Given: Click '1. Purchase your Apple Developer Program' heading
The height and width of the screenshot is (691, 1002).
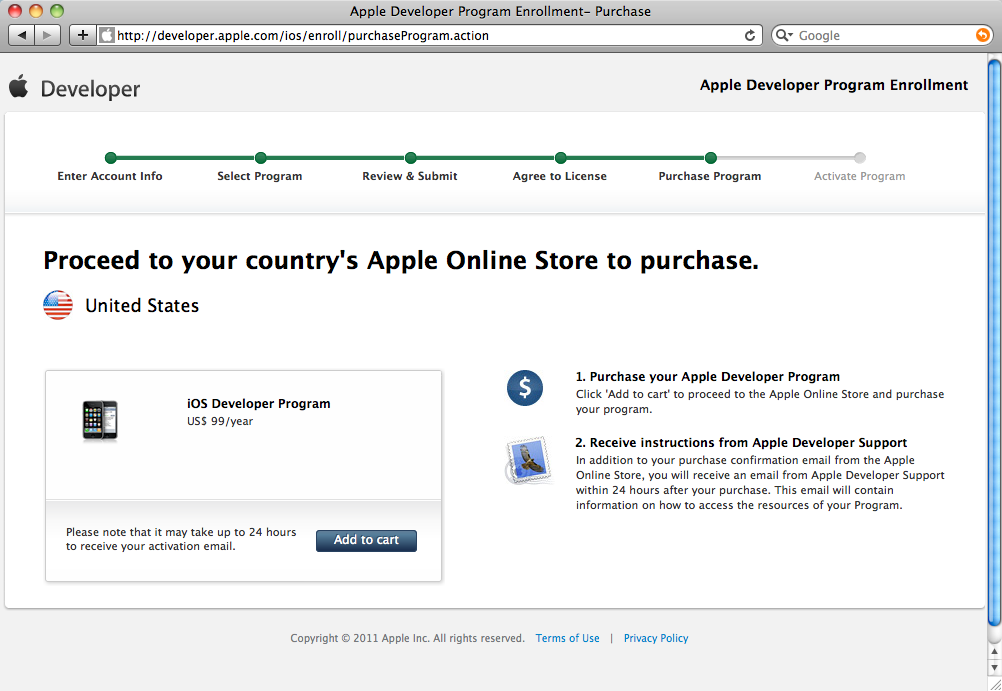Looking at the screenshot, I should click(x=708, y=377).
